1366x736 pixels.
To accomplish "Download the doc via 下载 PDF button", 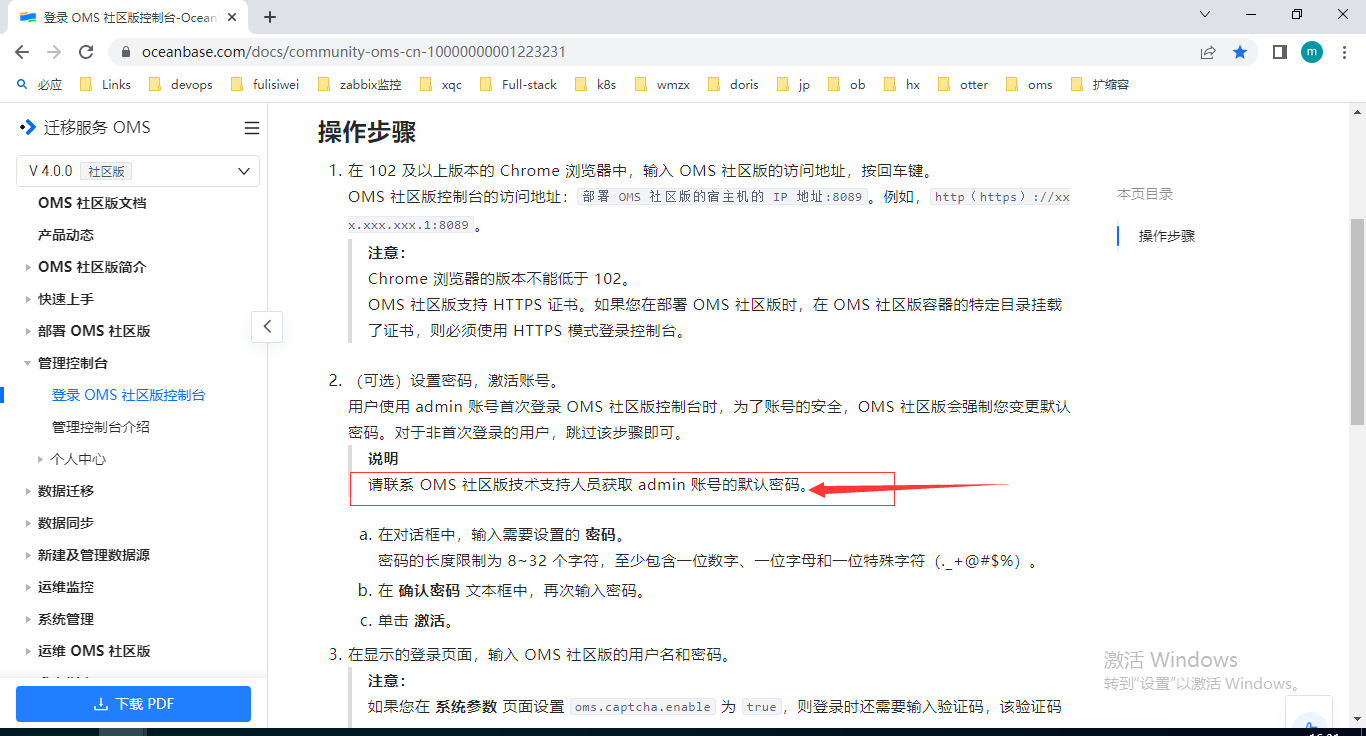I will (x=133, y=704).
